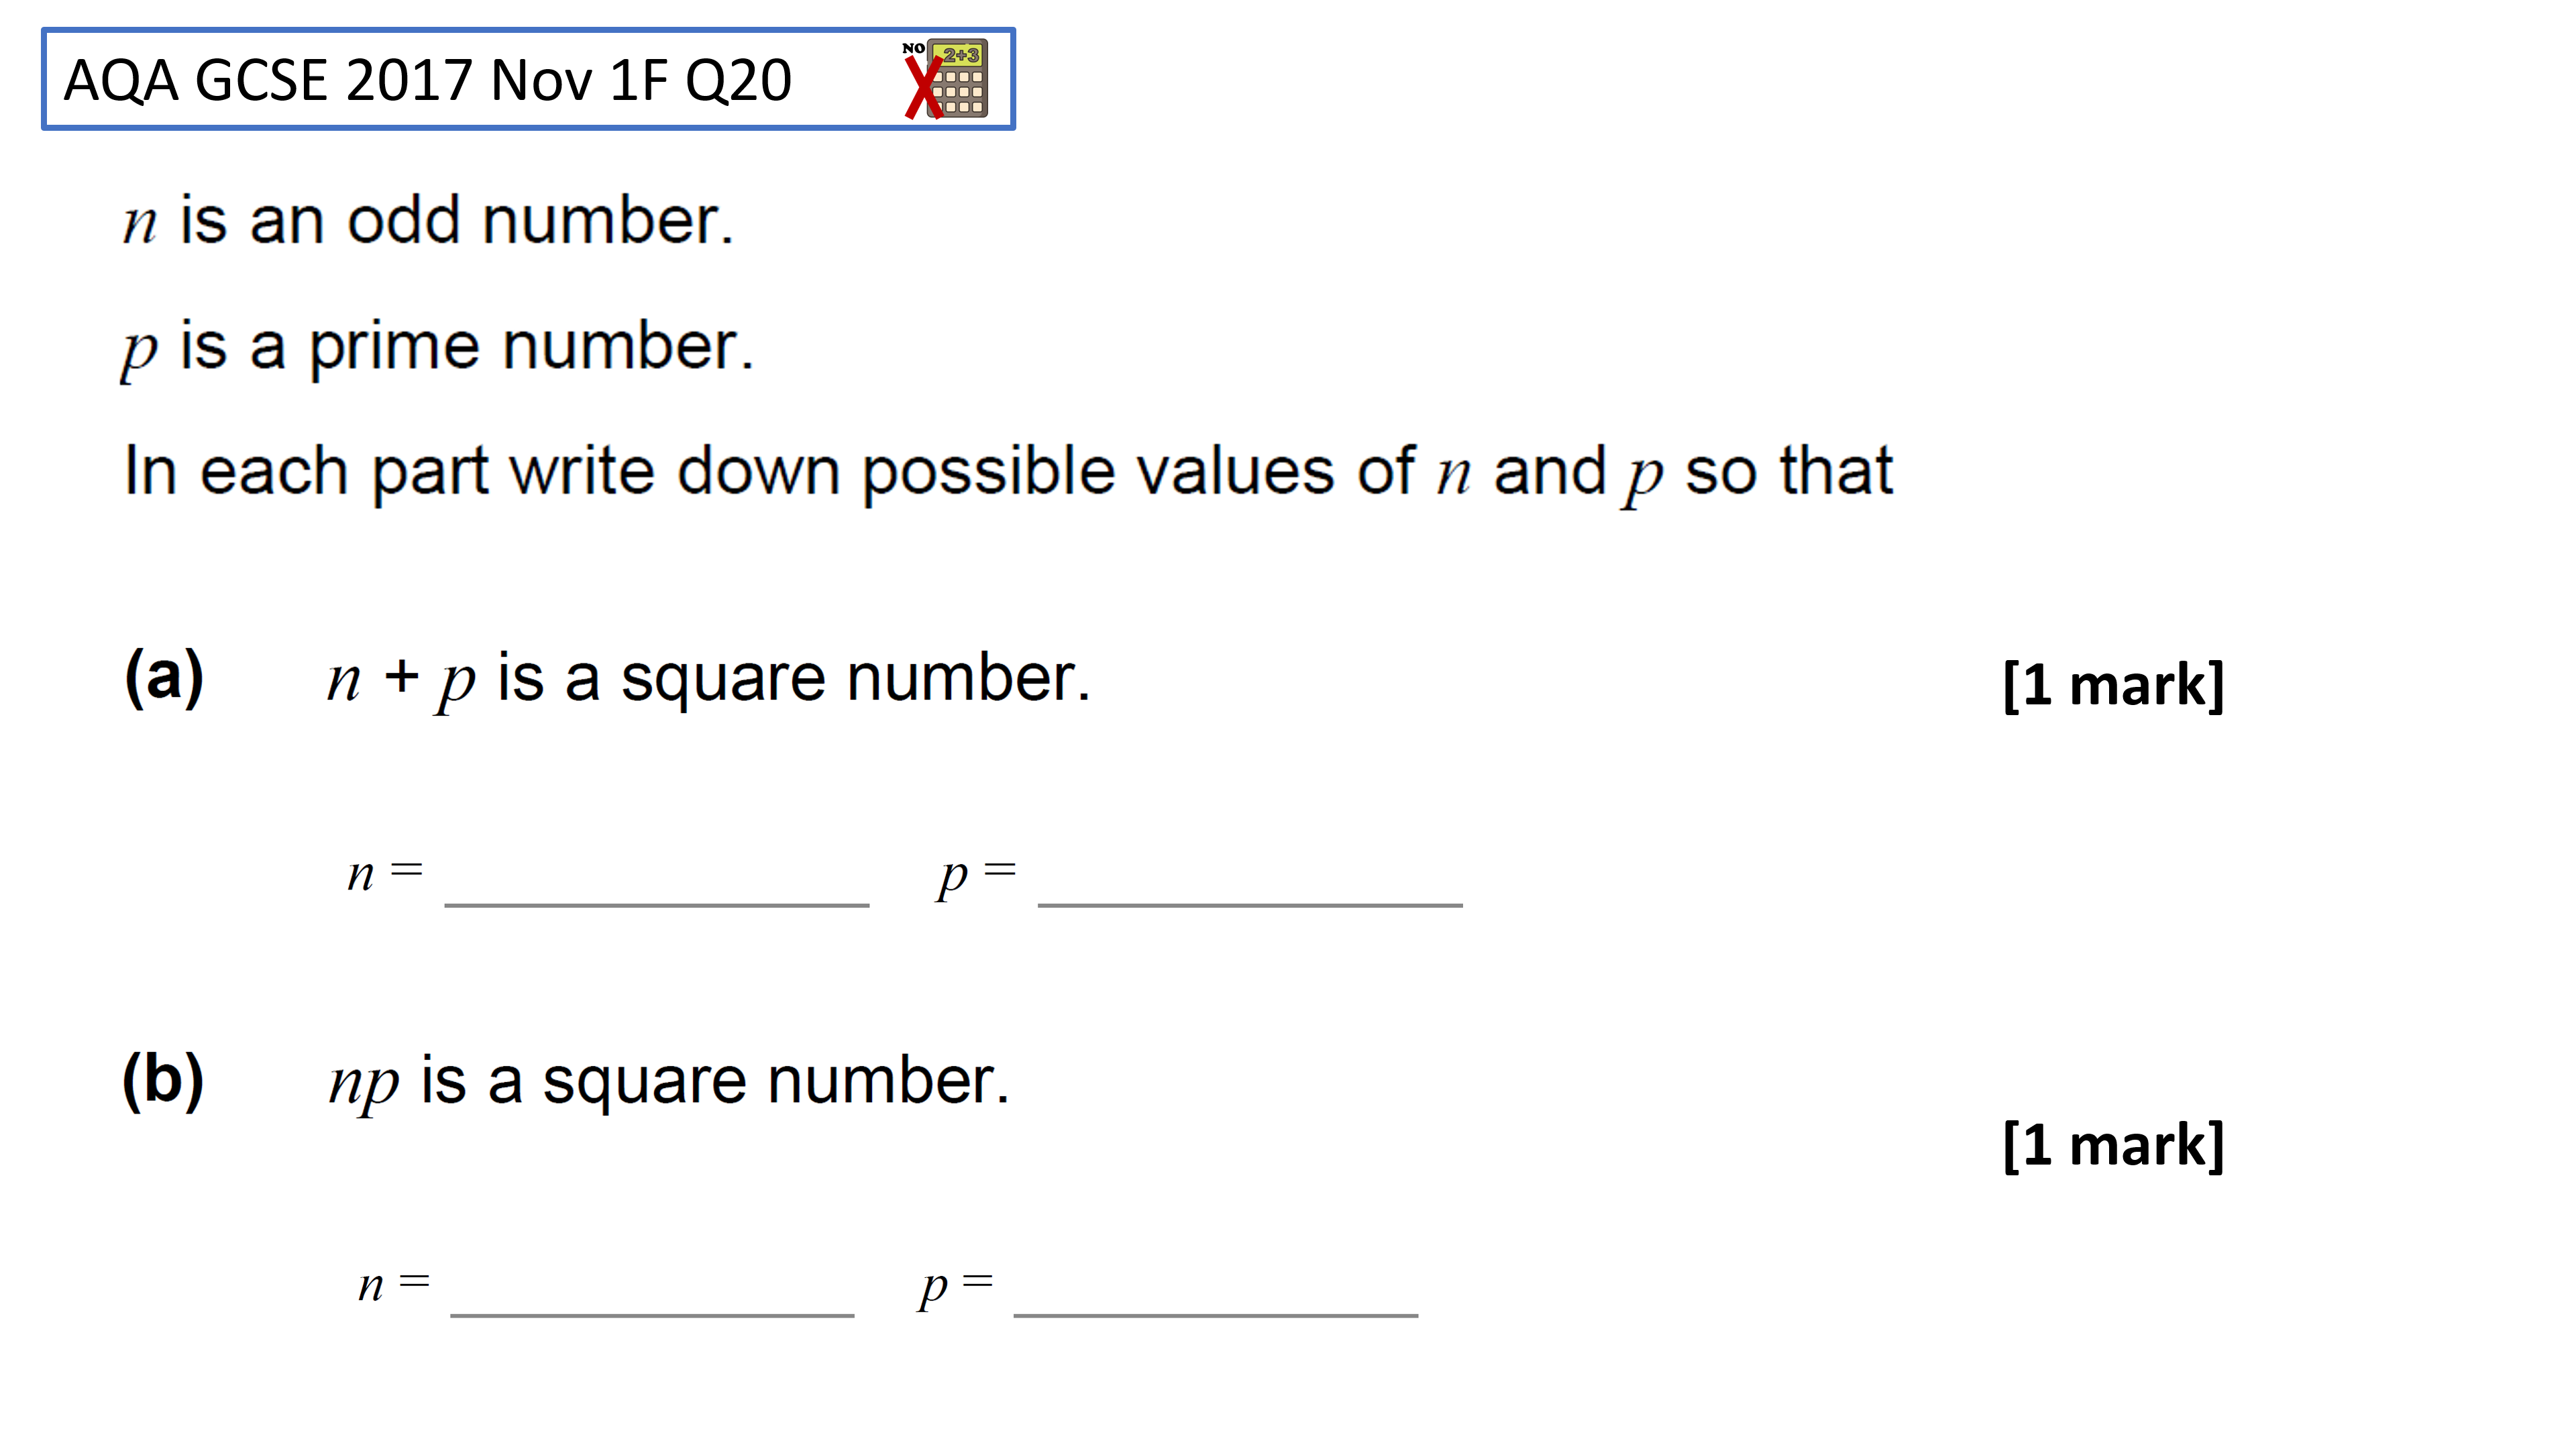This screenshot has width=2576, height=1449.
Task: Click the [1 mark] text for part (b)
Action: [2113, 1145]
